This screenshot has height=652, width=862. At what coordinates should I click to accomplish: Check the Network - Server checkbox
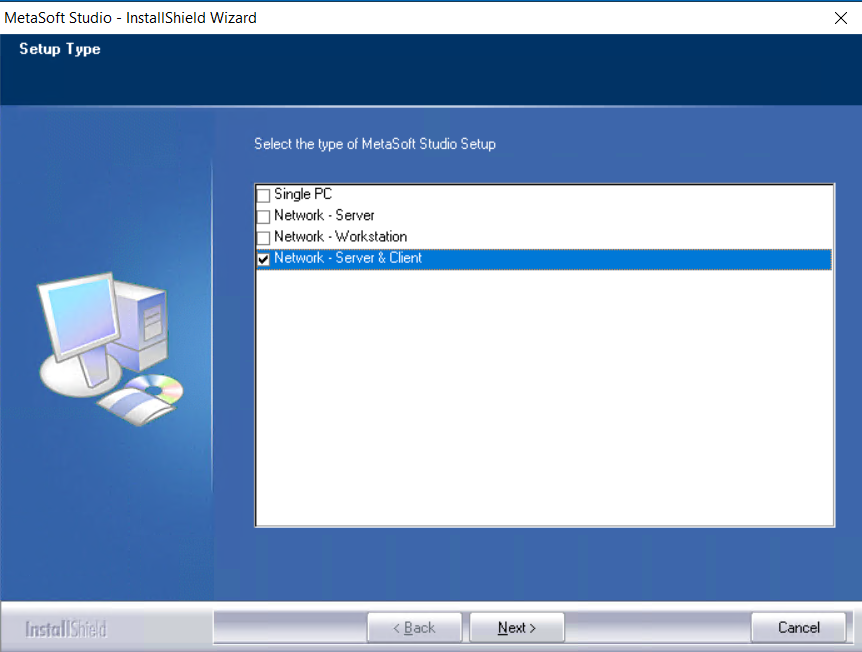point(263,216)
